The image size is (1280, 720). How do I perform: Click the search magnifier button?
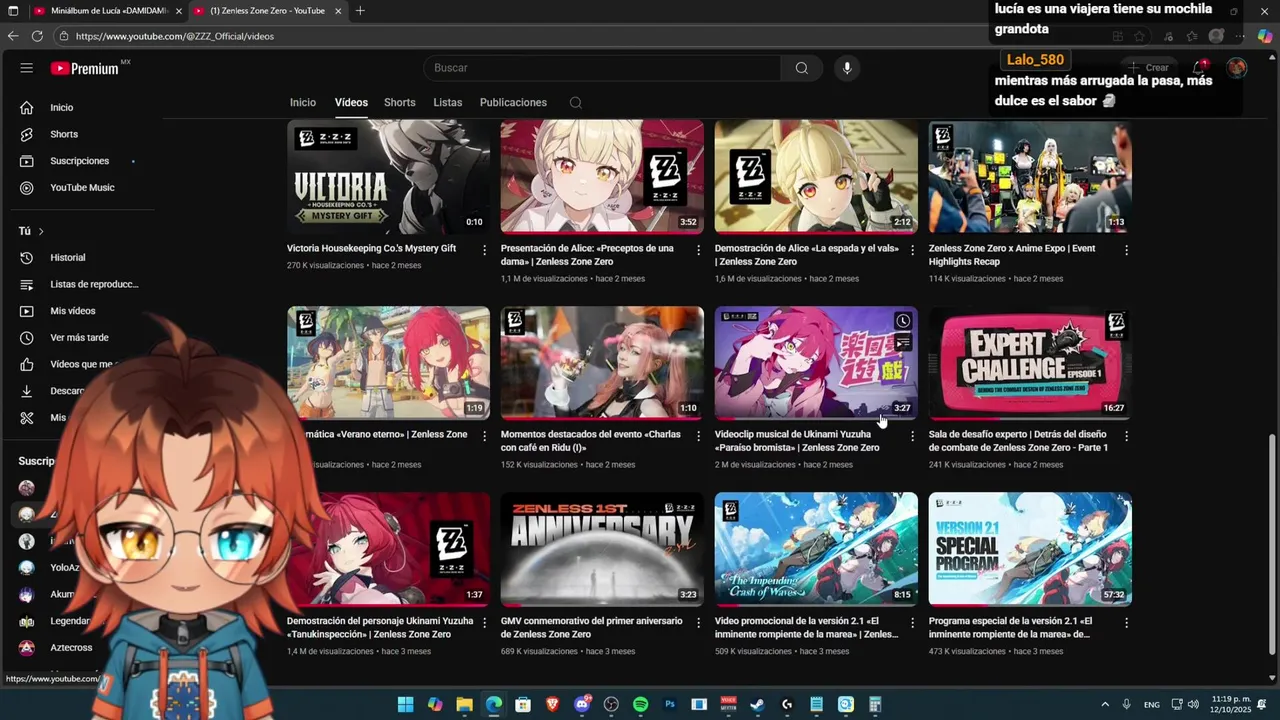click(x=801, y=68)
